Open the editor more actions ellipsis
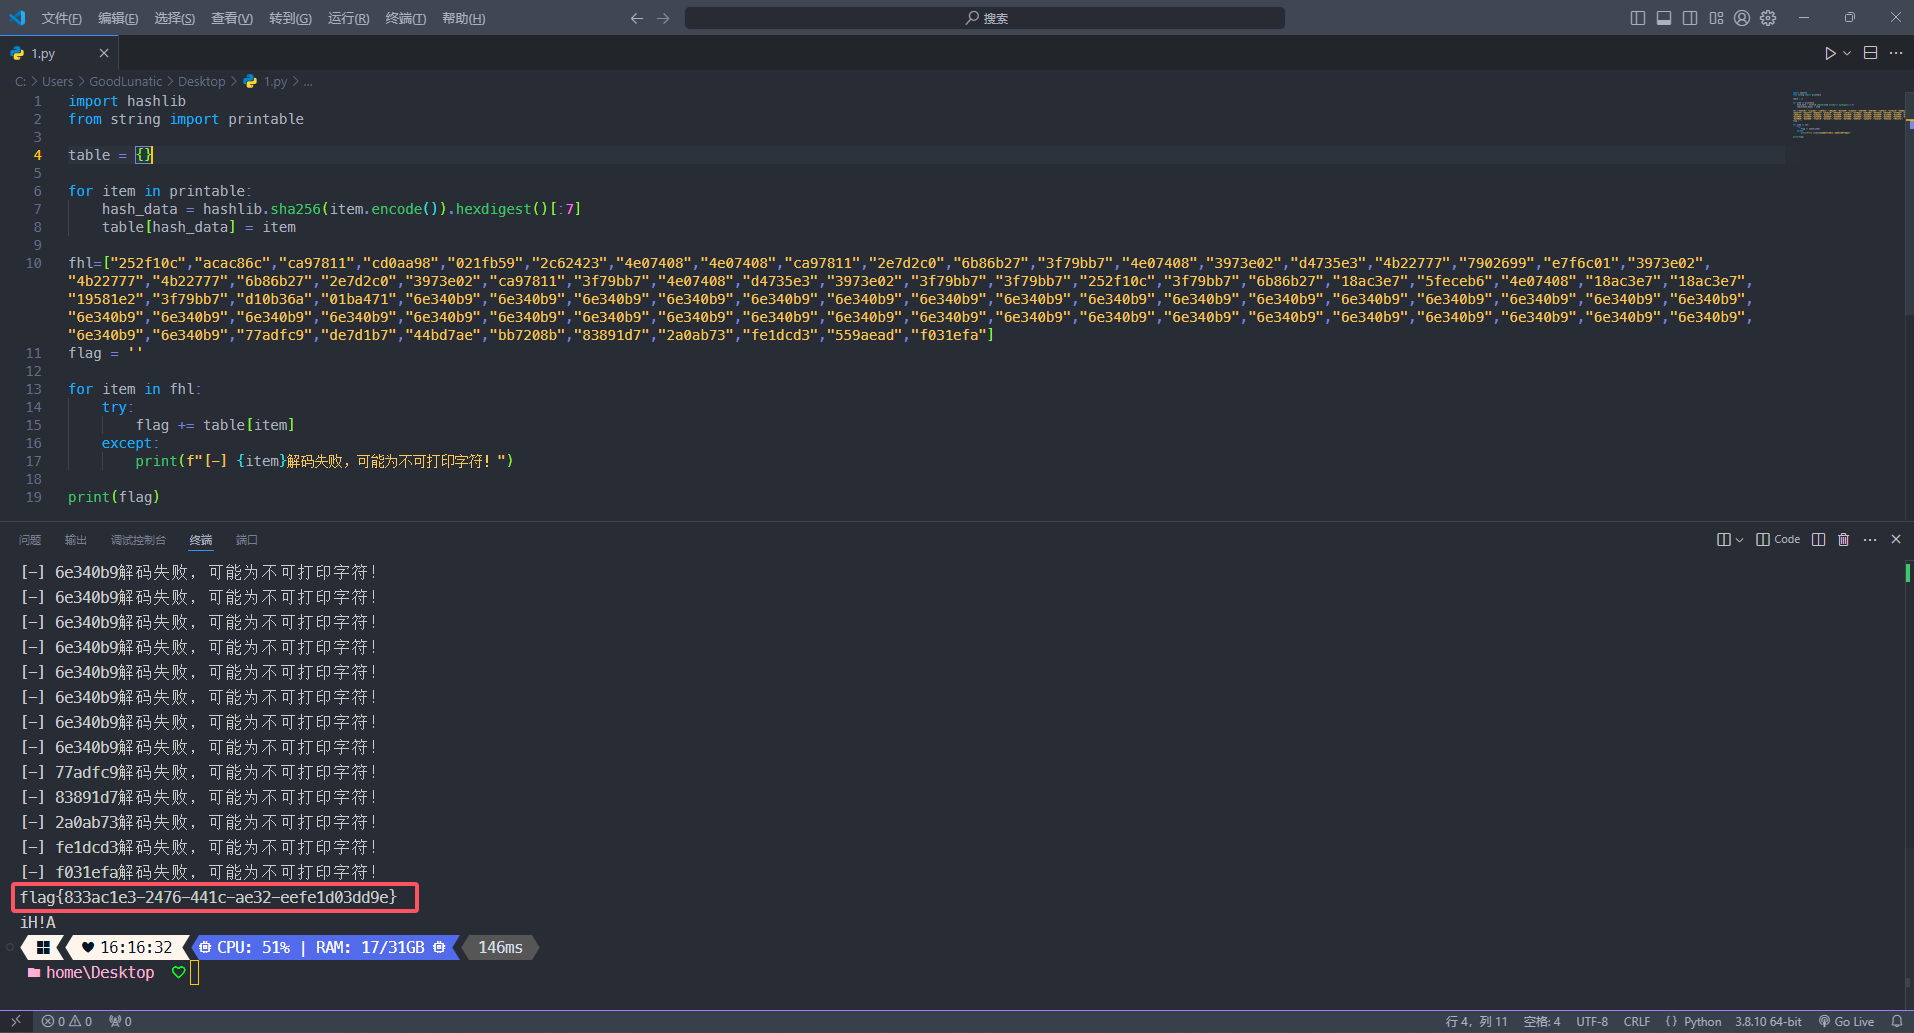The height and width of the screenshot is (1033, 1914). click(x=1896, y=53)
